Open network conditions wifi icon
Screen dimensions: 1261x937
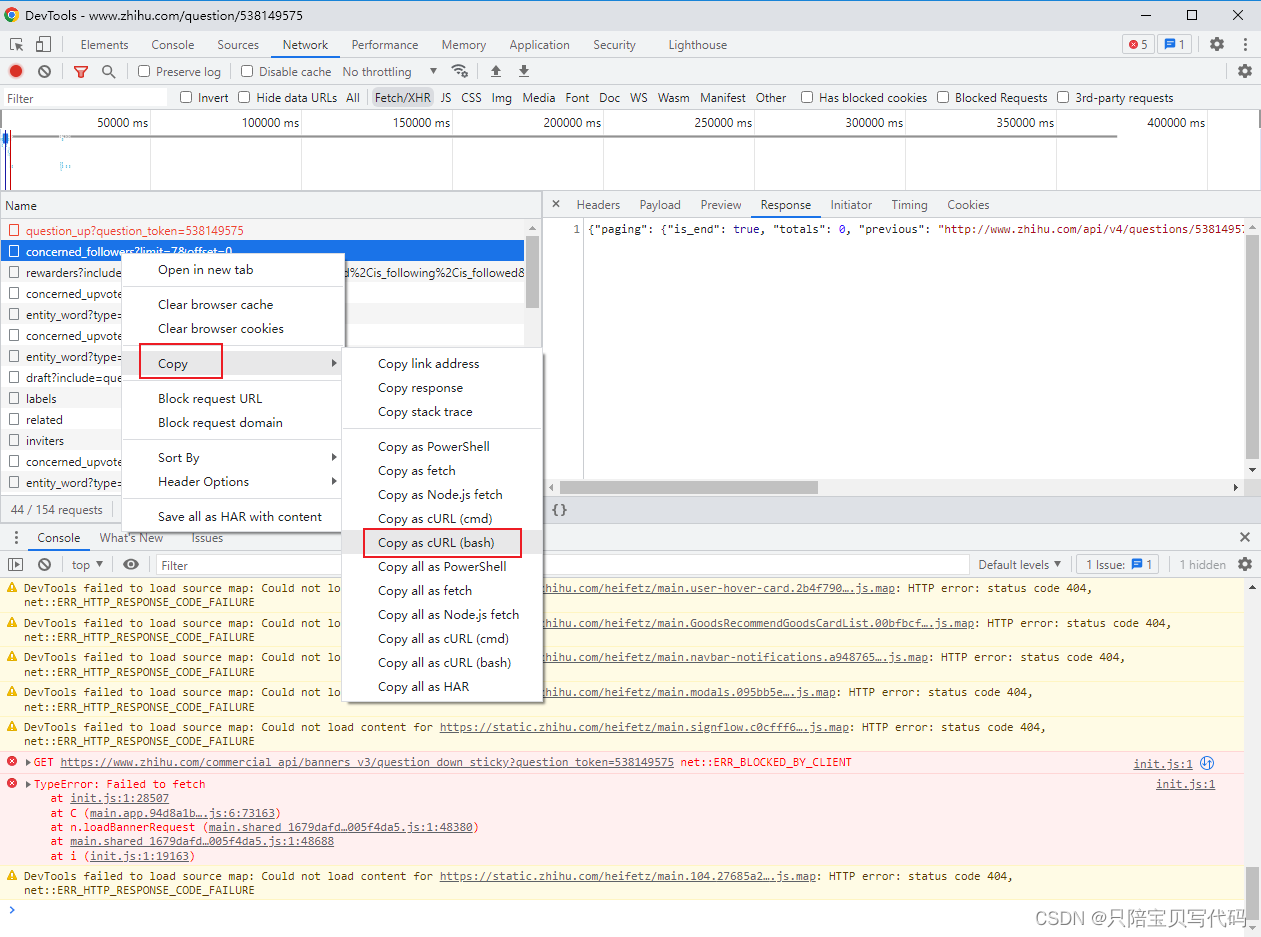click(x=460, y=71)
